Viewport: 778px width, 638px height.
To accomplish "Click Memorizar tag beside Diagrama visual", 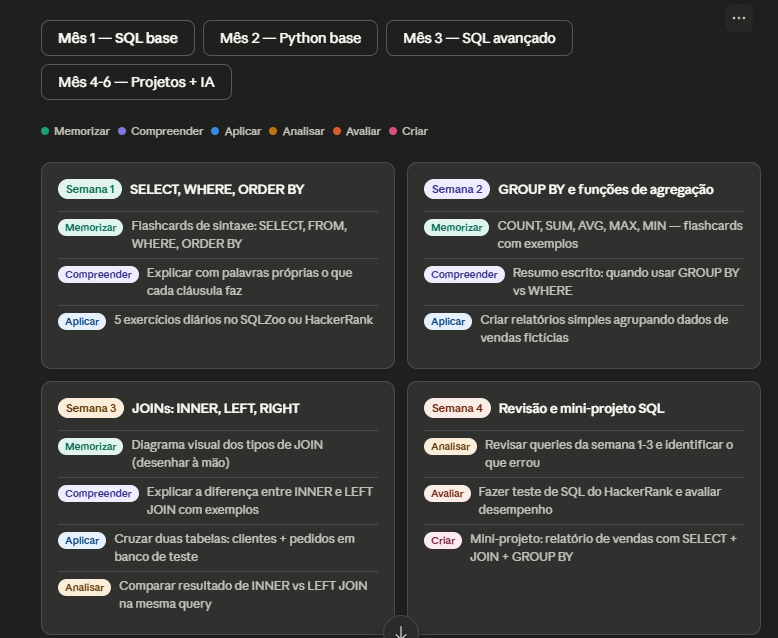I will (x=90, y=447).
